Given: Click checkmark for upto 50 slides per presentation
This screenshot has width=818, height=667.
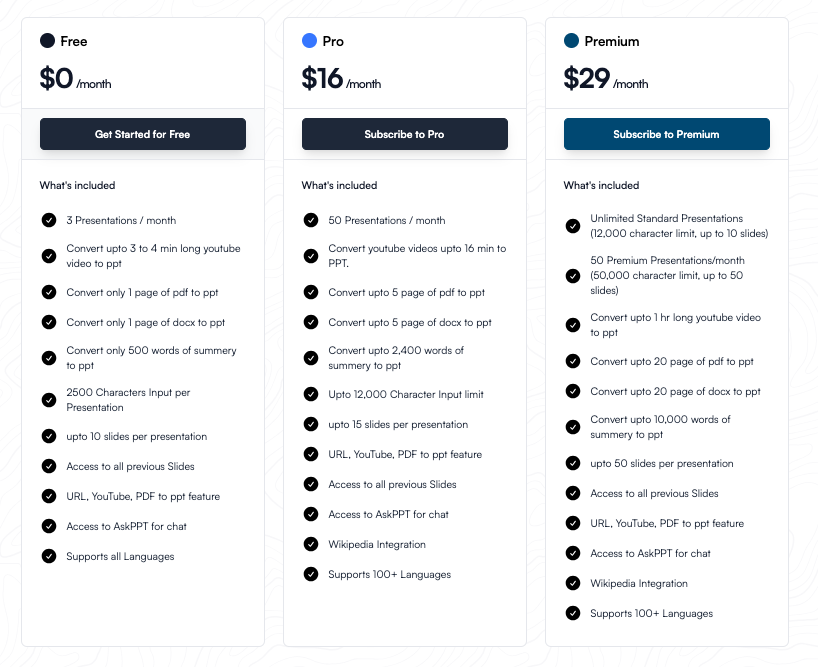Looking at the screenshot, I should [573, 463].
